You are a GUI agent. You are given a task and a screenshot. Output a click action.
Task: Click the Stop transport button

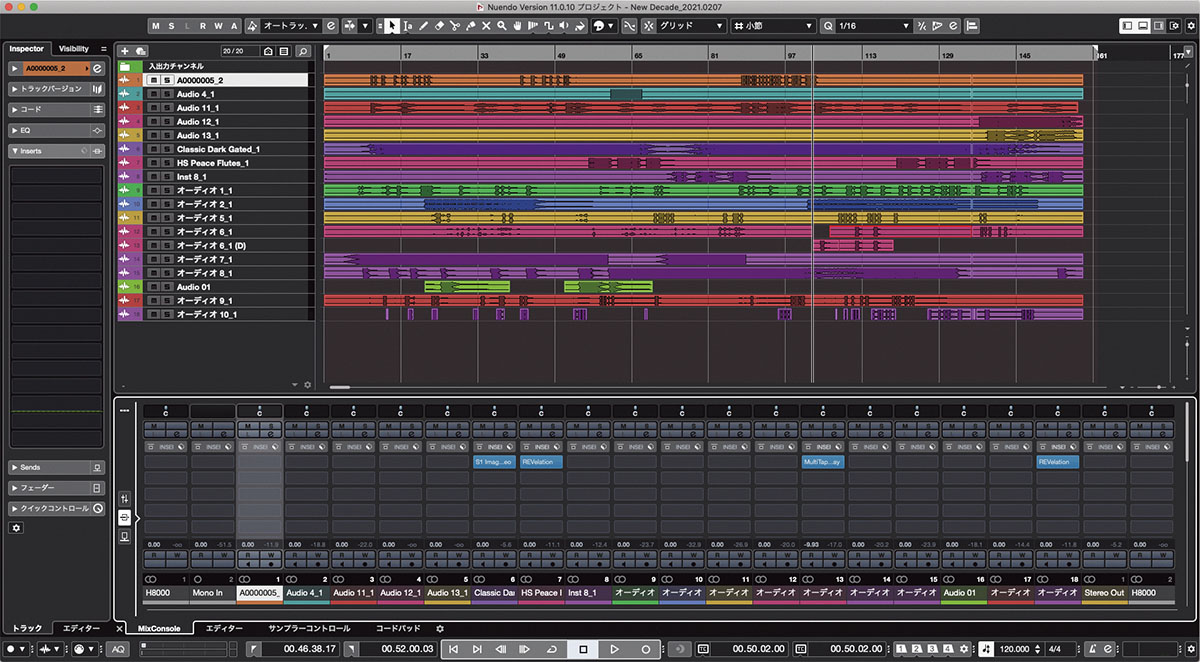(x=583, y=649)
